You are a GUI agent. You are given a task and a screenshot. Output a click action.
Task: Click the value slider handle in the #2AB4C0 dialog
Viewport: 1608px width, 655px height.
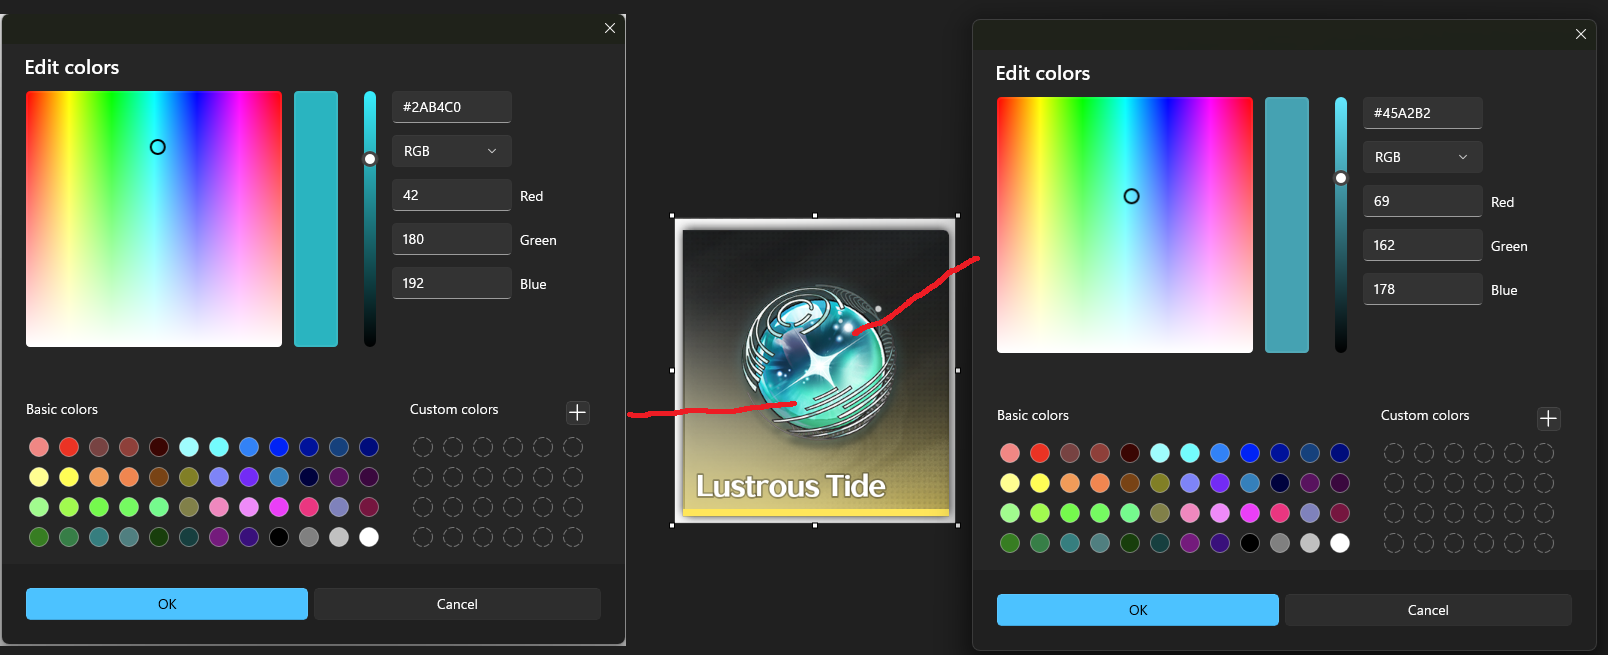[370, 159]
